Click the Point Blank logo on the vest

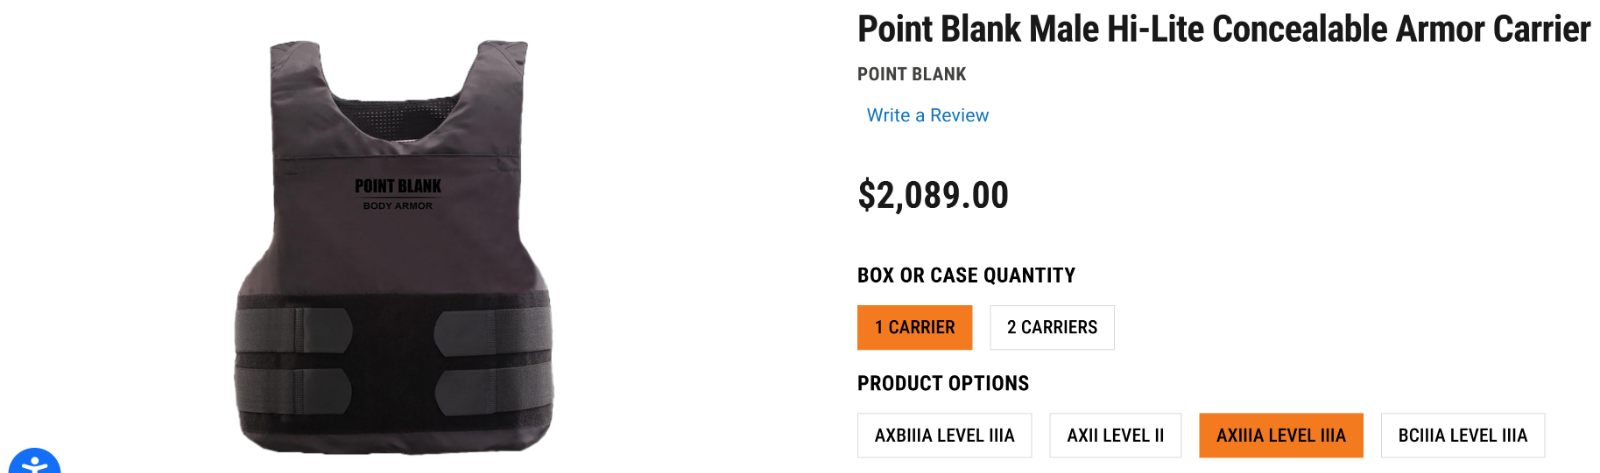click(398, 186)
